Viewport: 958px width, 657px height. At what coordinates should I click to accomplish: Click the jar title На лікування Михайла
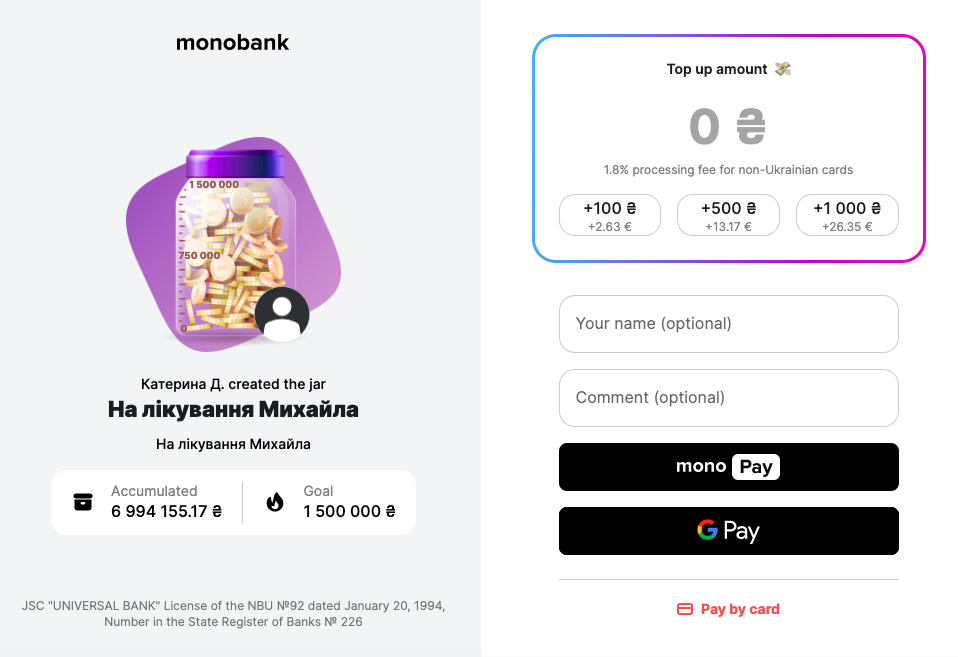(233, 409)
